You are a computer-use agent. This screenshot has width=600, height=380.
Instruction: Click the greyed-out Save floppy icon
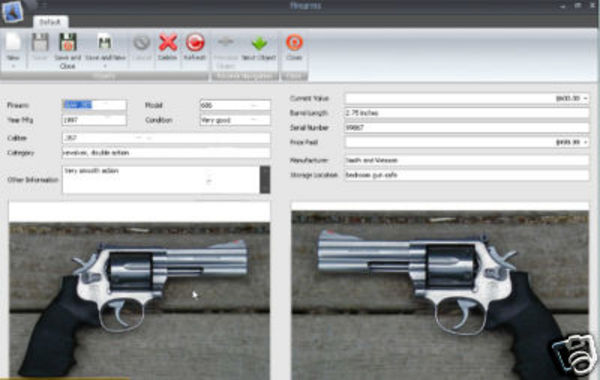point(40,42)
